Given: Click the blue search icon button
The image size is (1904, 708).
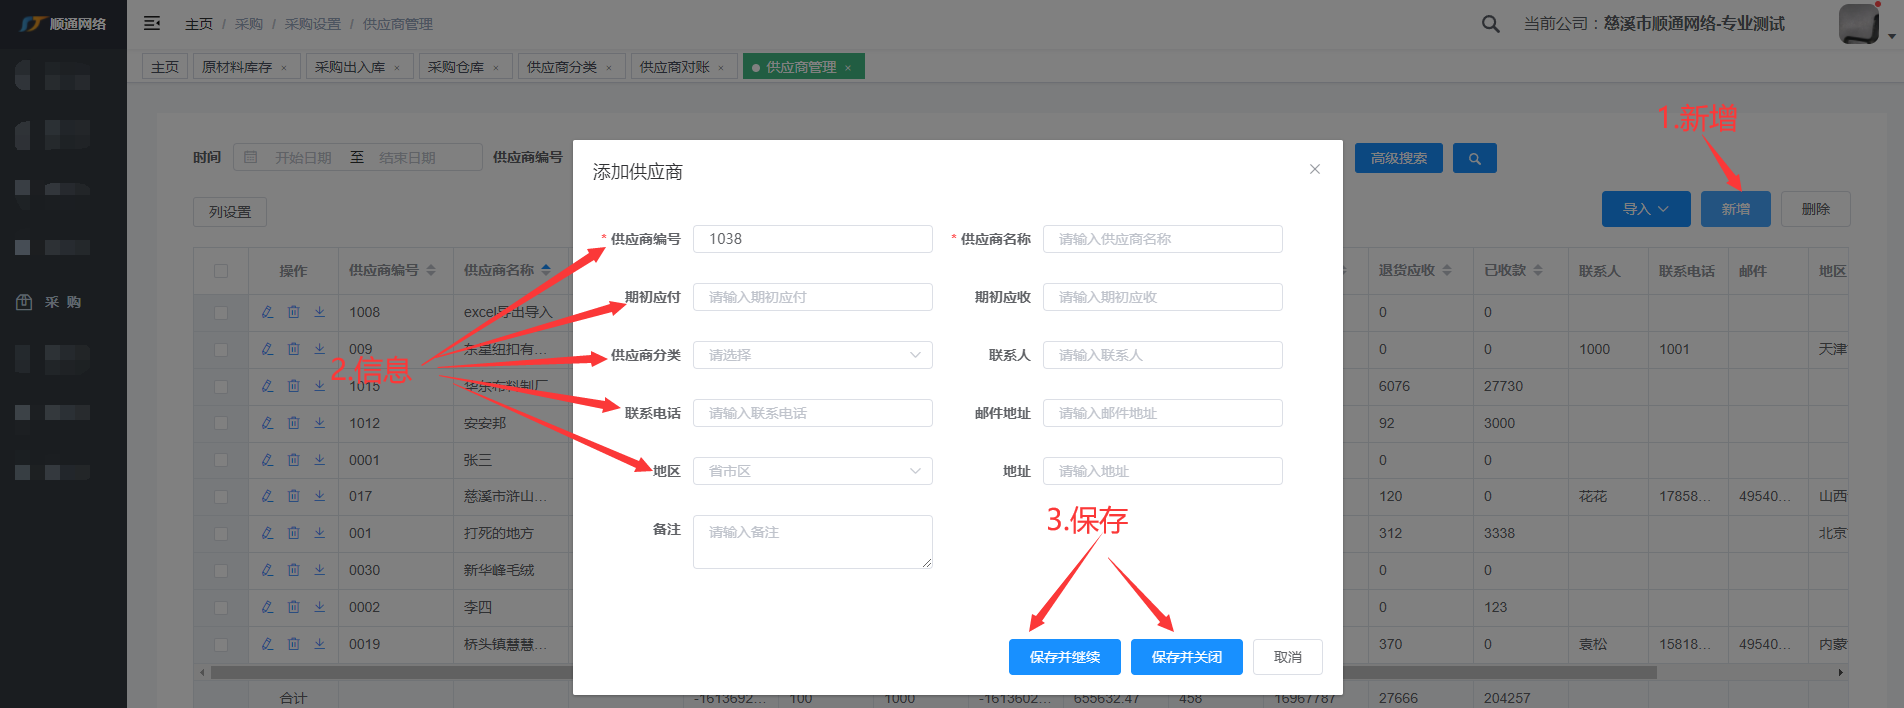Looking at the screenshot, I should click(1474, 158).
